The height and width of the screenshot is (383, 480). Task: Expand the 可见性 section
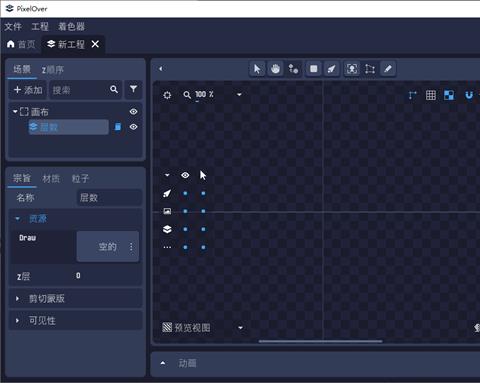pos(17,321)
